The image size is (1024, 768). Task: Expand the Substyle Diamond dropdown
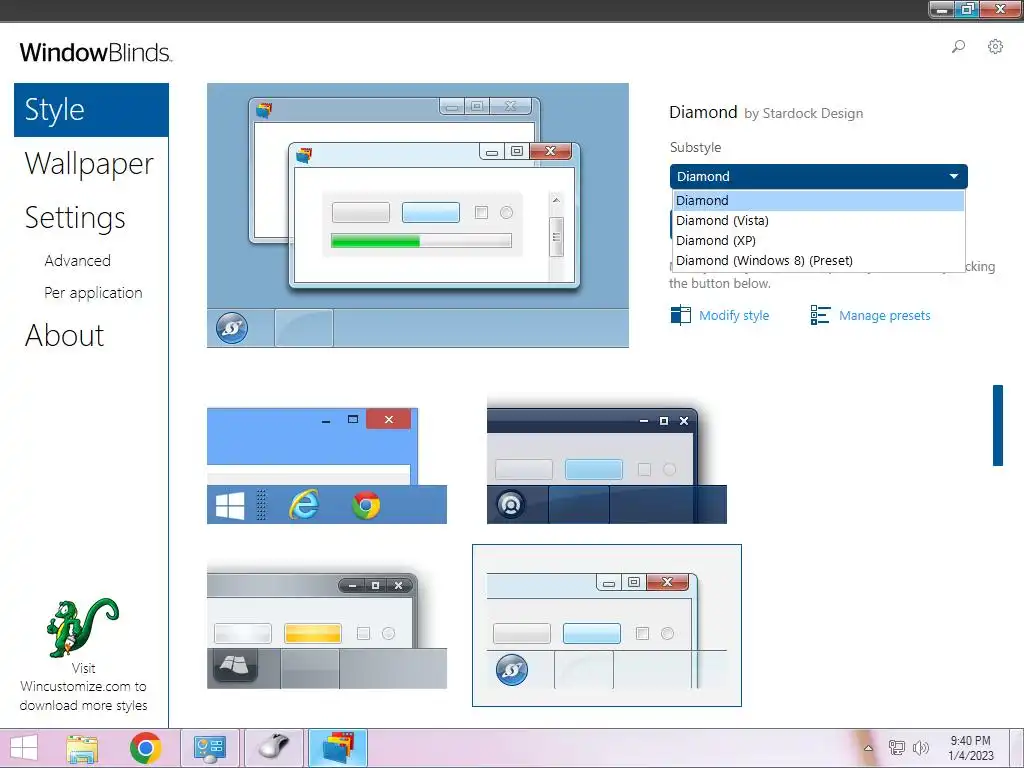[x=818, y=176]
